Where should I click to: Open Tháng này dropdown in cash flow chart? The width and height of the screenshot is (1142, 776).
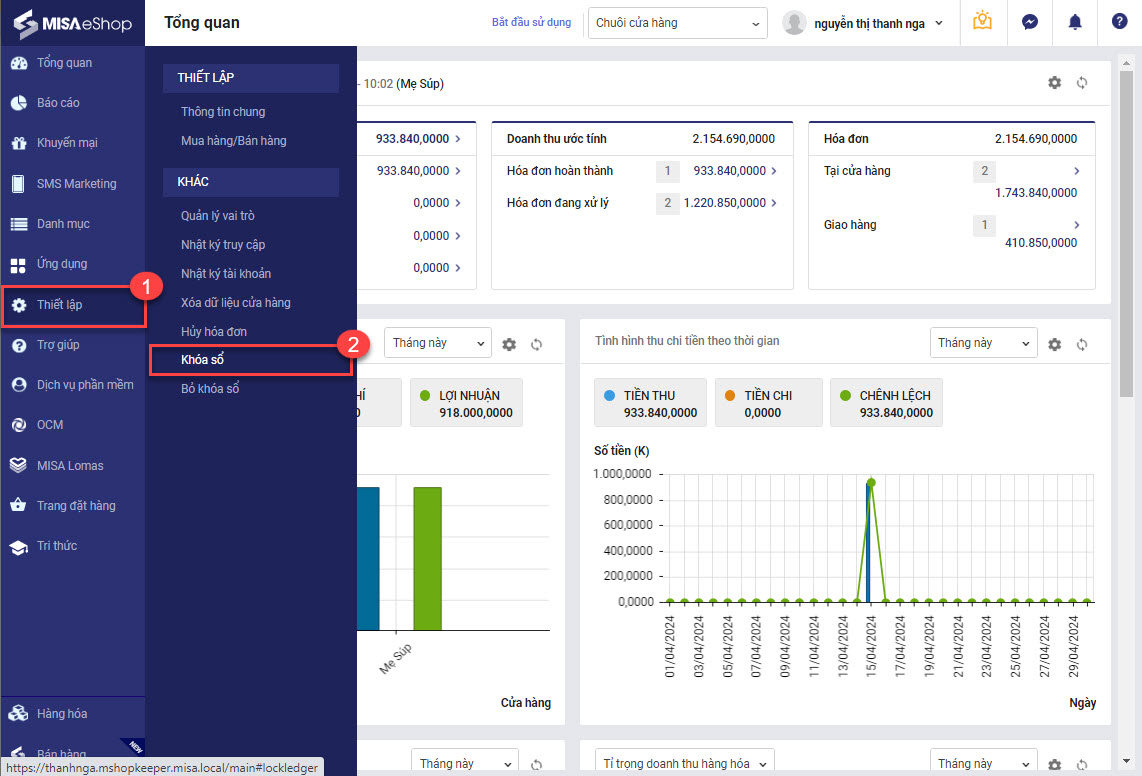pos(982,343)
